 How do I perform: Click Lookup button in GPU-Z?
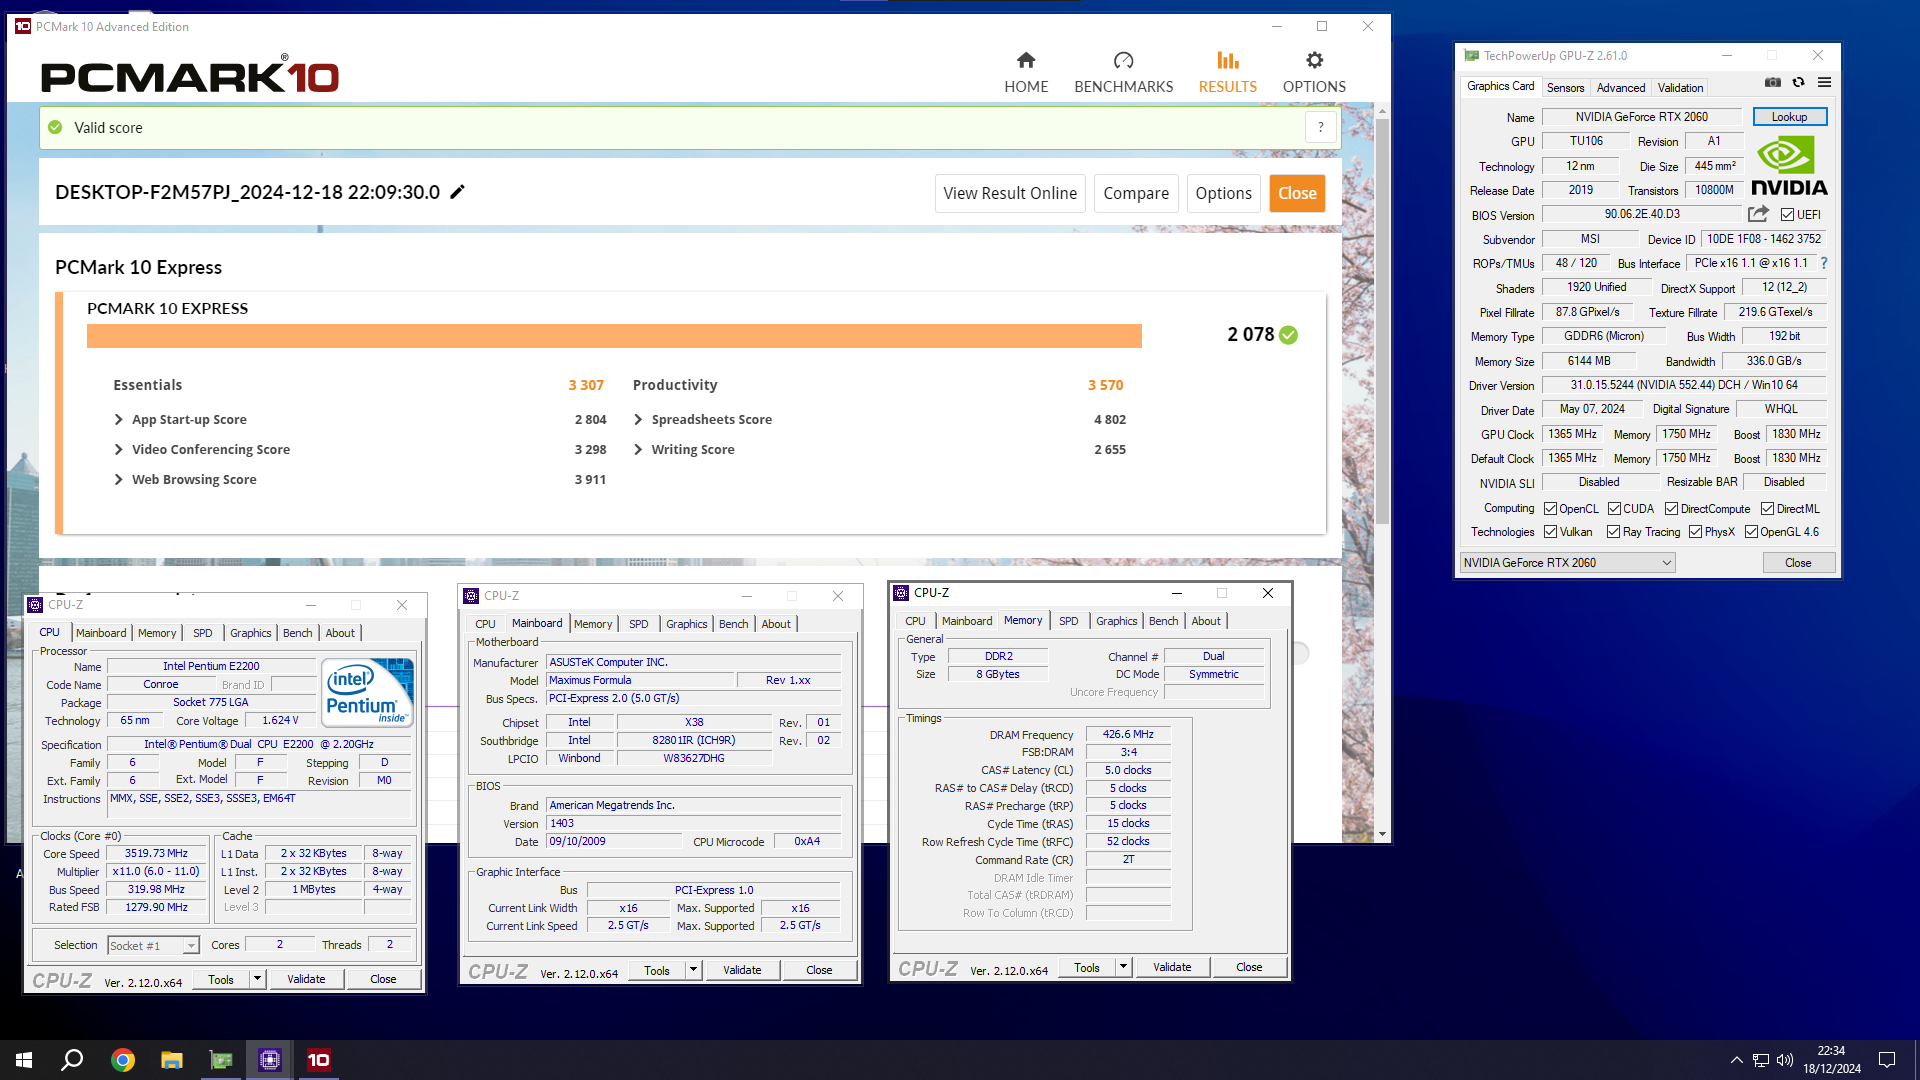[1789, 117]
